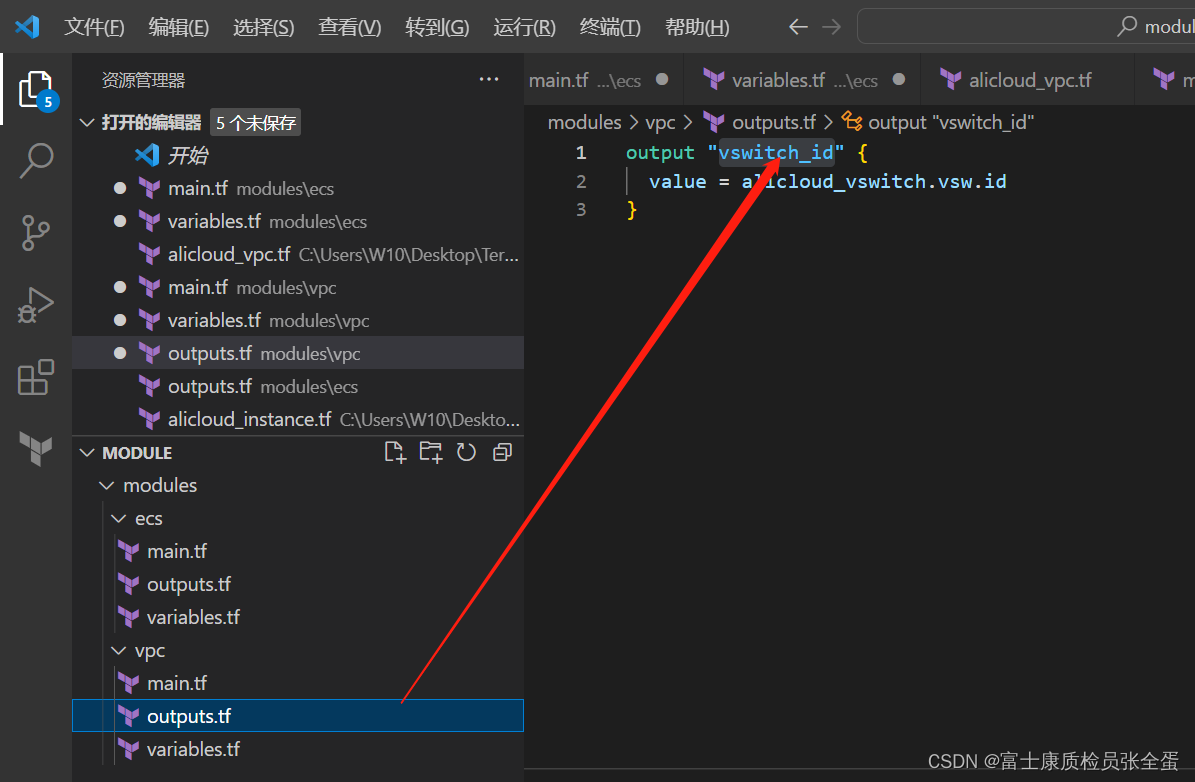Collapse the vpc folder under modules
The height and width of the screenshot is (782, 1195).
pyautogui.click(x=119, y=650)
